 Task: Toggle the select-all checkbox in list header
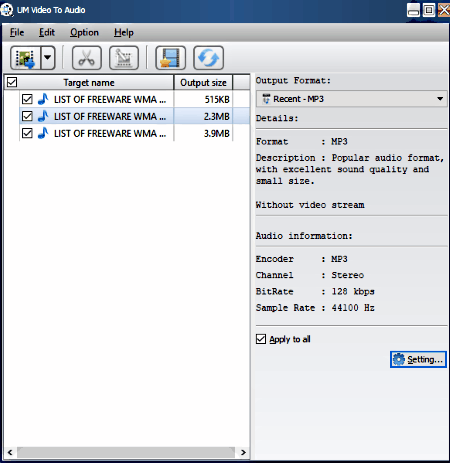(x=12, y=82)
